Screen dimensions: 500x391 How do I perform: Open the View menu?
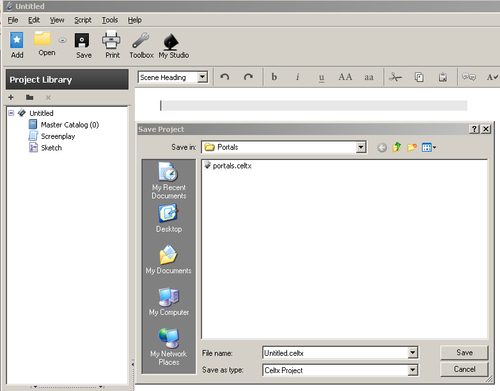tap(57, 20)
